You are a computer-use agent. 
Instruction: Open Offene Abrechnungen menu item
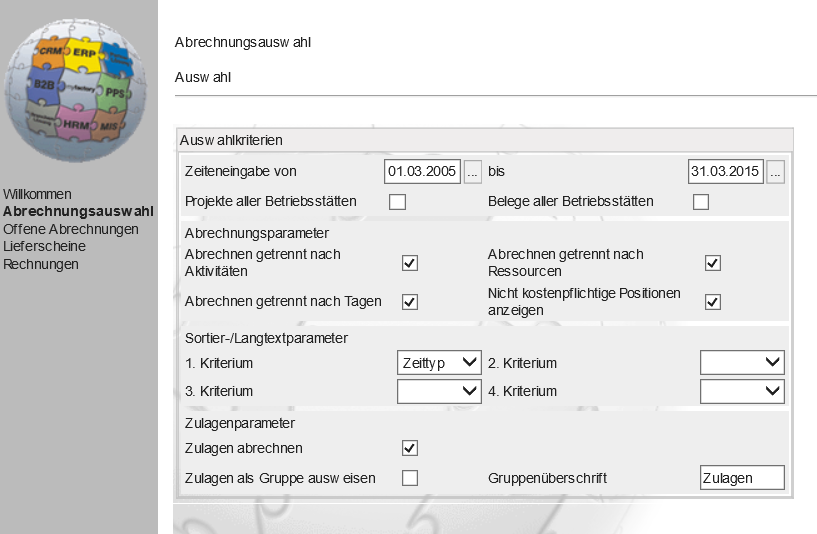(71, 229)
